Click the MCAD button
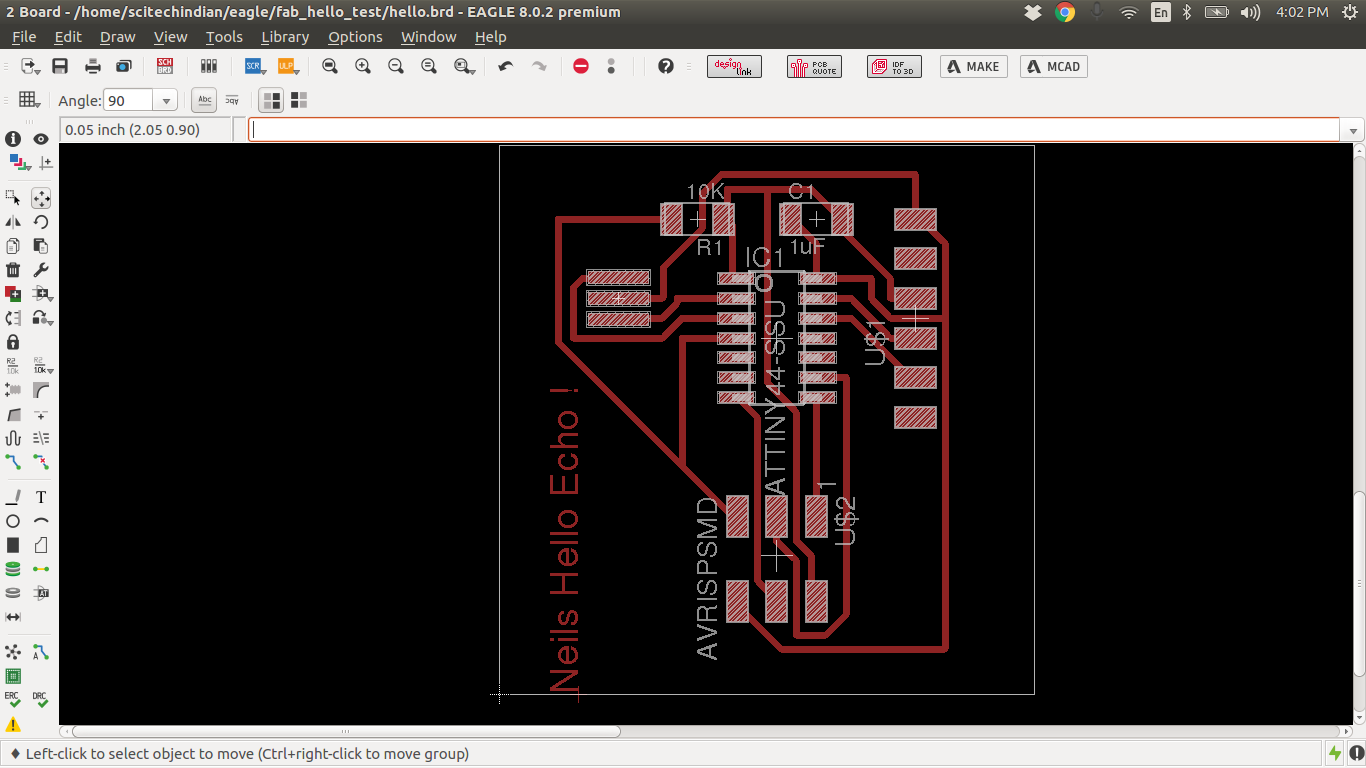The width and height of the screenshot is (1366, 768). (1053, 66)
